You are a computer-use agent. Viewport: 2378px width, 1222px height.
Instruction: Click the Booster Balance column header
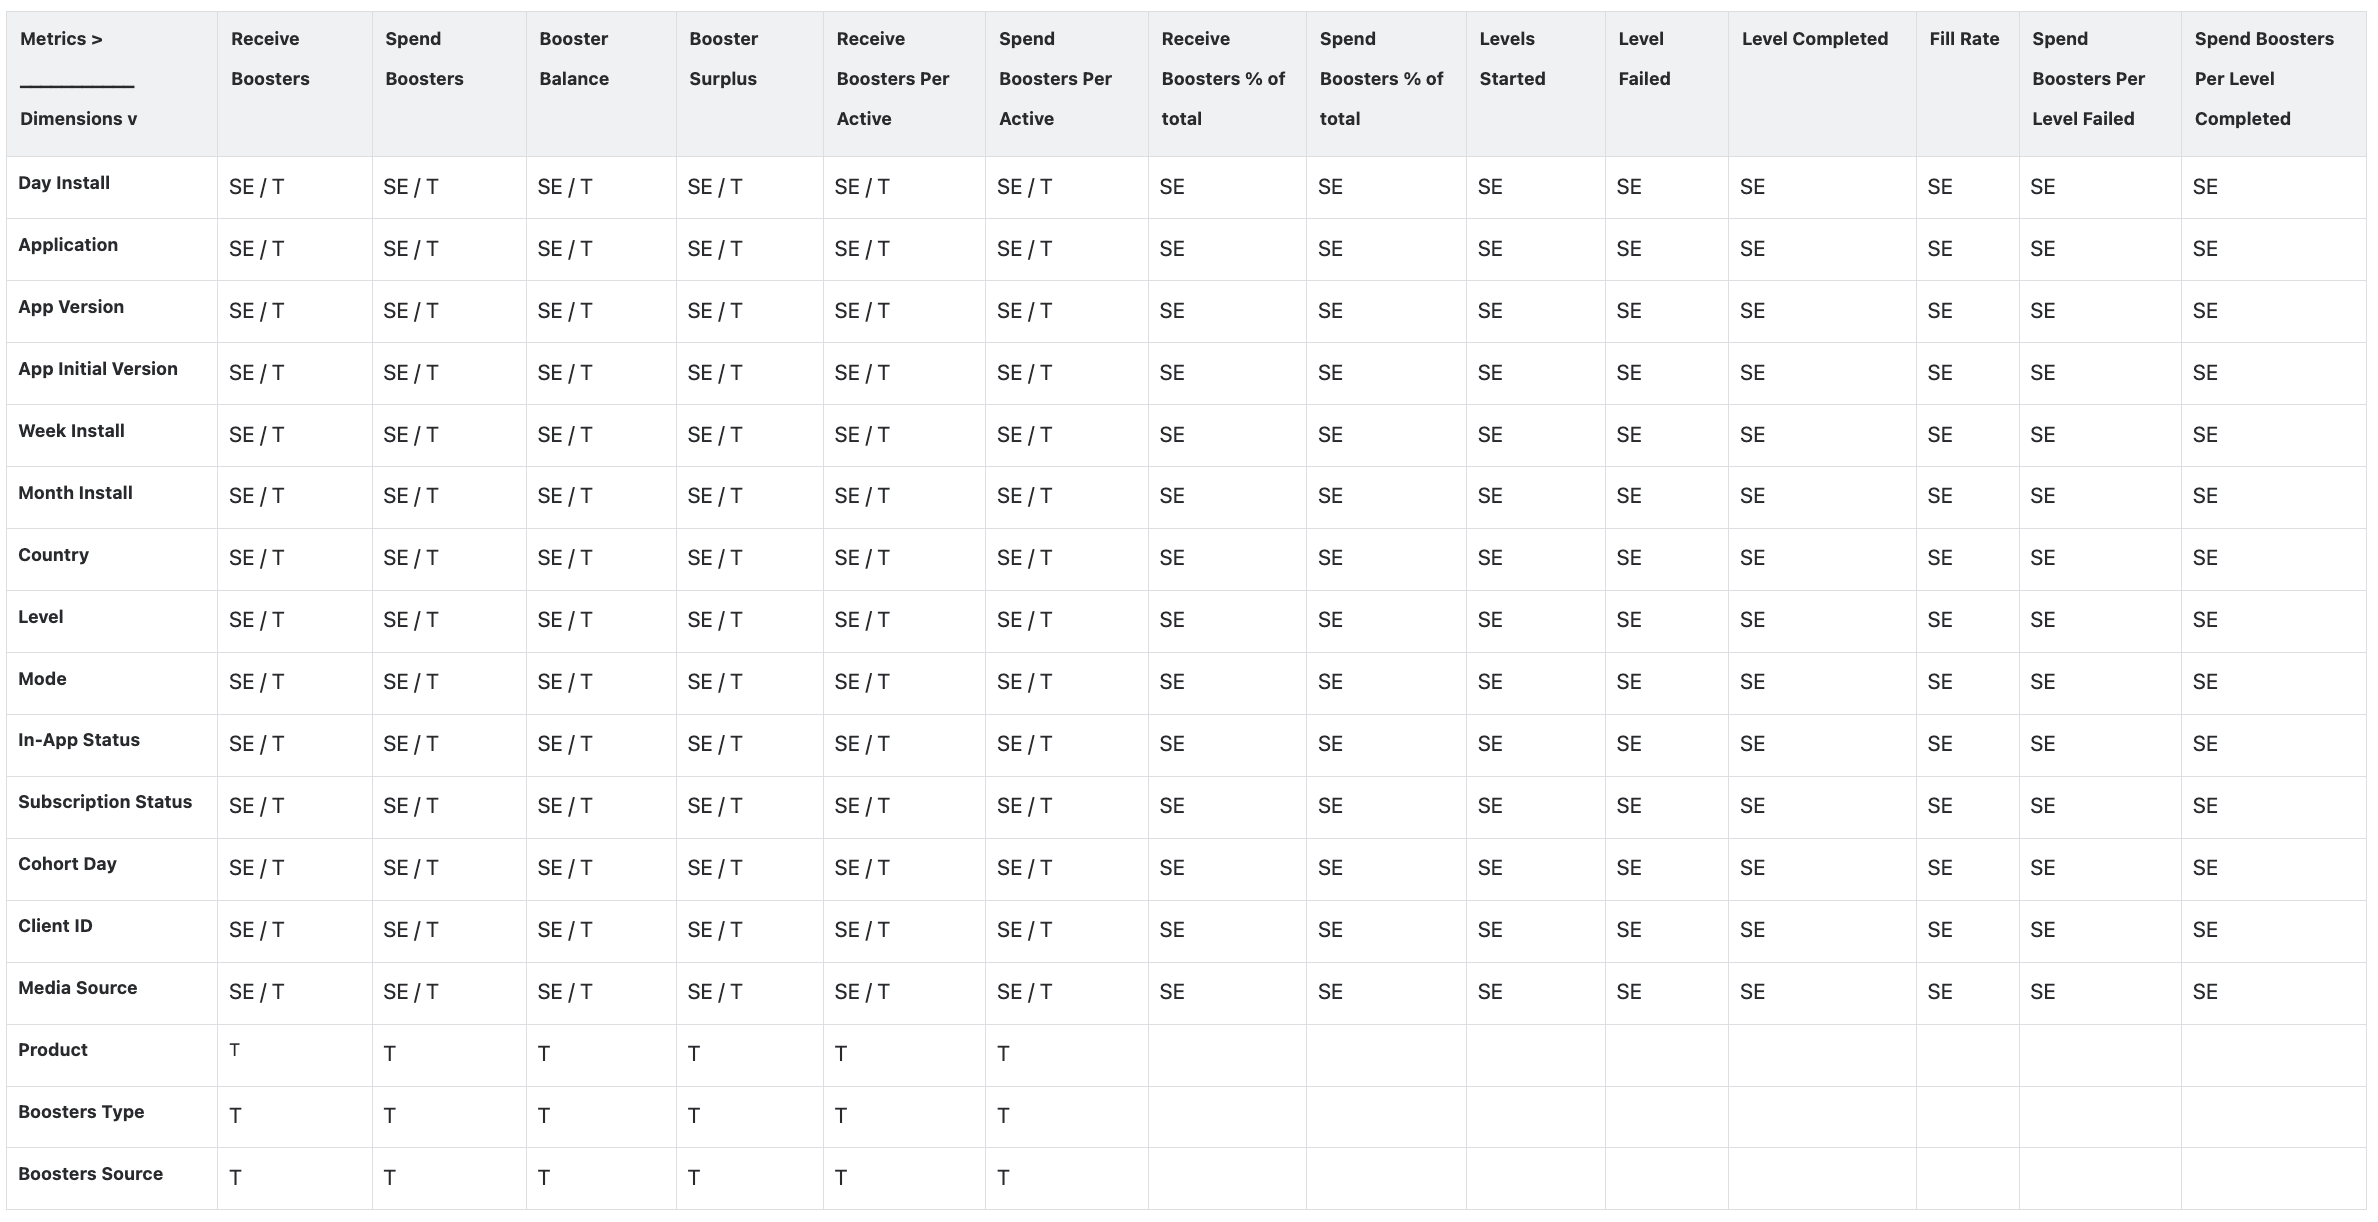574,59
